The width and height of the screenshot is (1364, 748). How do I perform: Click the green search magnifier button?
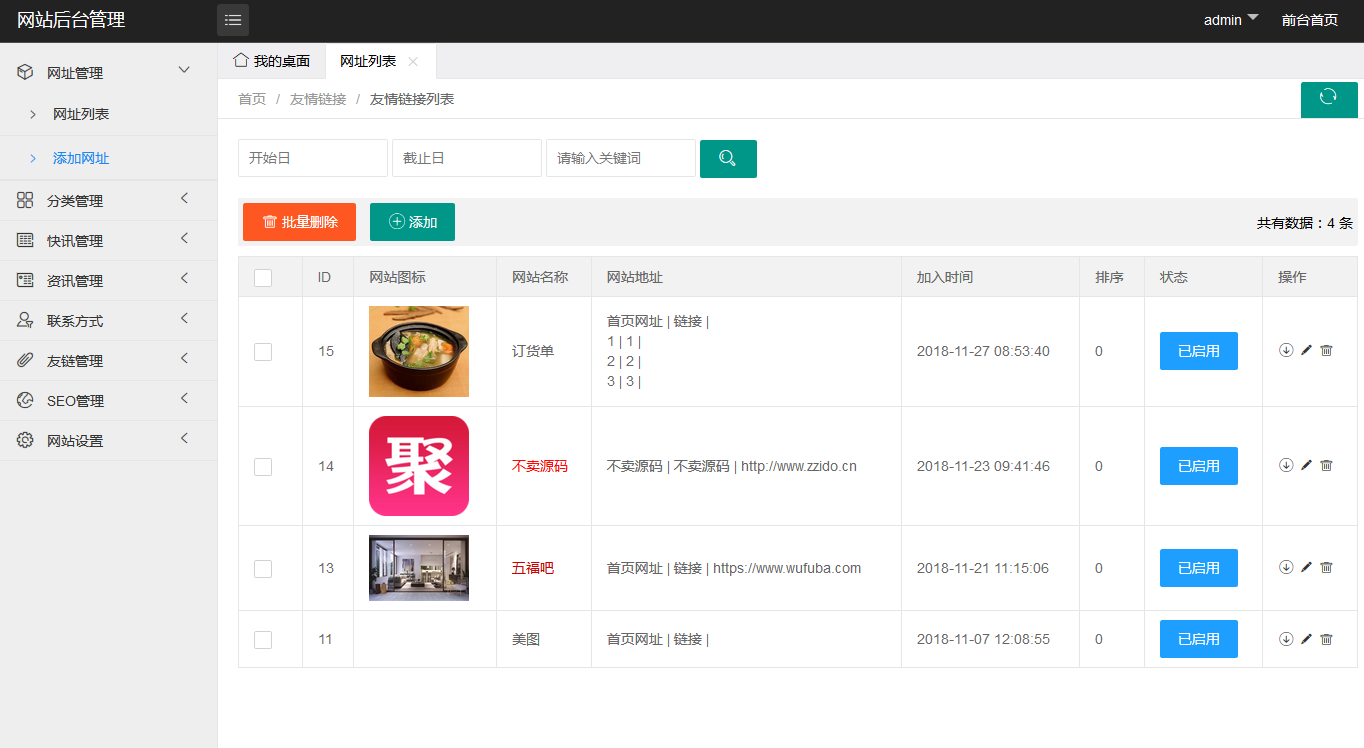[728, 159]
